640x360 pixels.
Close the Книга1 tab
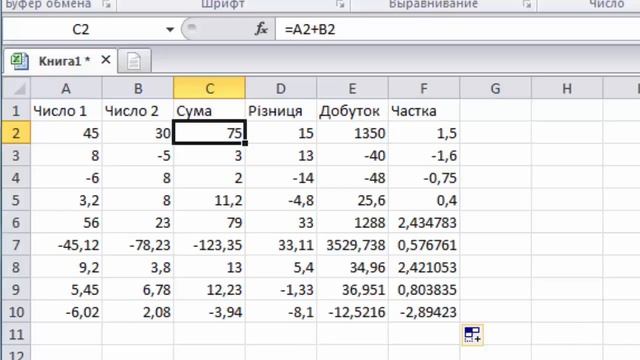tap(106, 60)
